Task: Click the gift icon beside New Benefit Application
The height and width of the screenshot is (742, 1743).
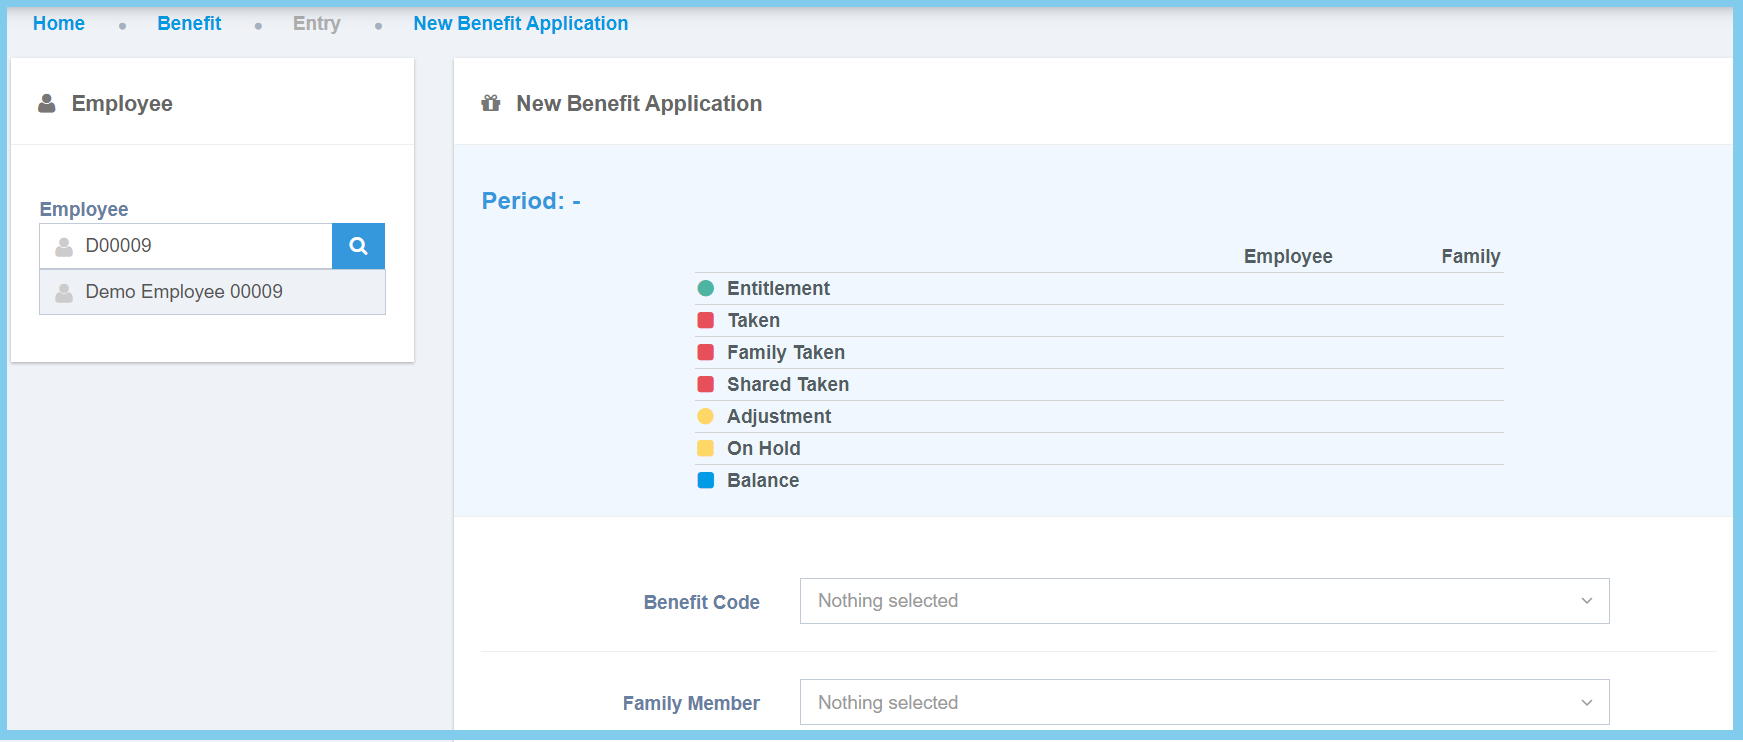Action: 491,104
